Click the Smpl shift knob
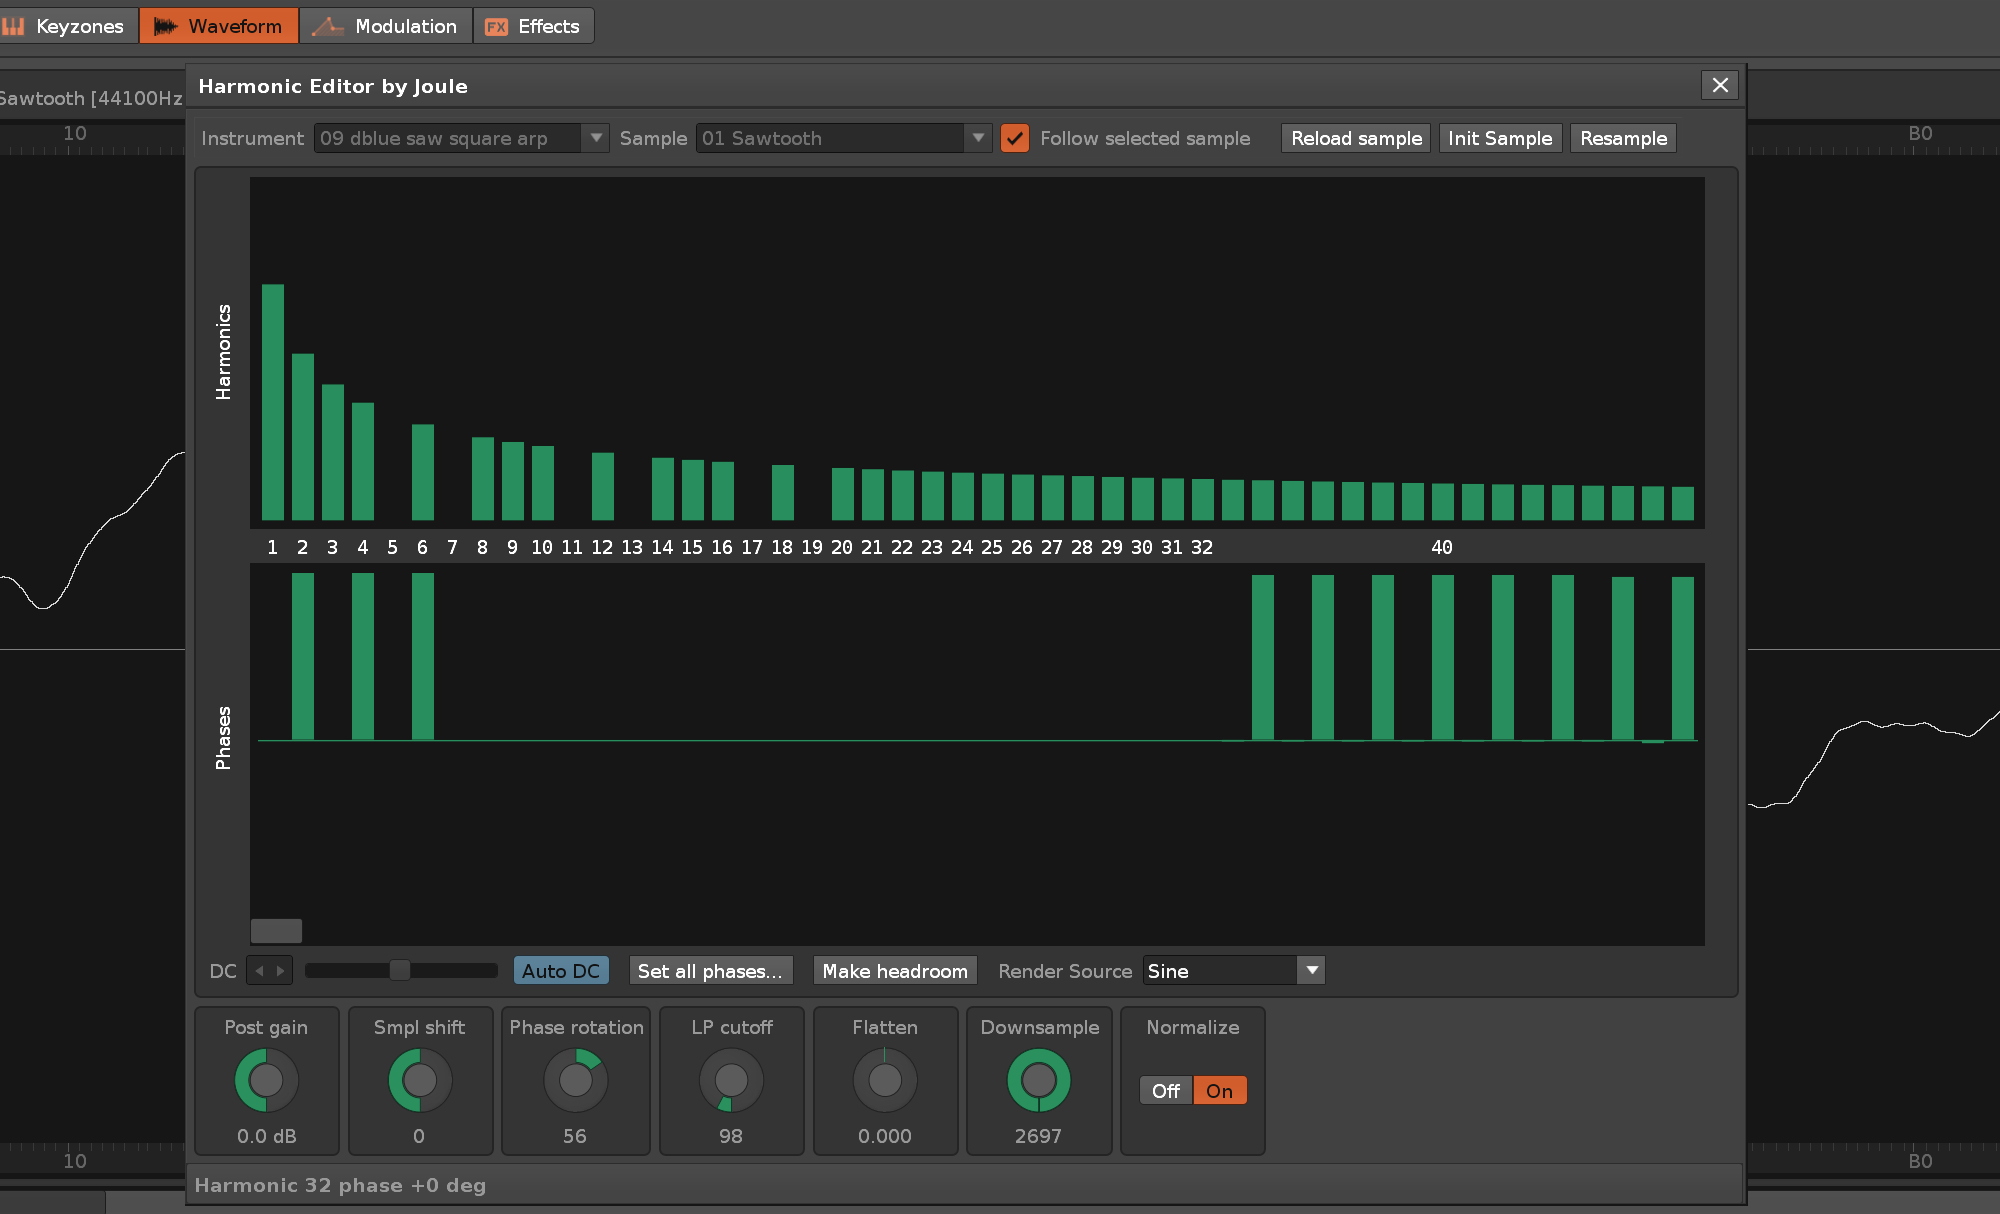The width and height of the screenshot is (2000, 1214). pos(419,1080)
